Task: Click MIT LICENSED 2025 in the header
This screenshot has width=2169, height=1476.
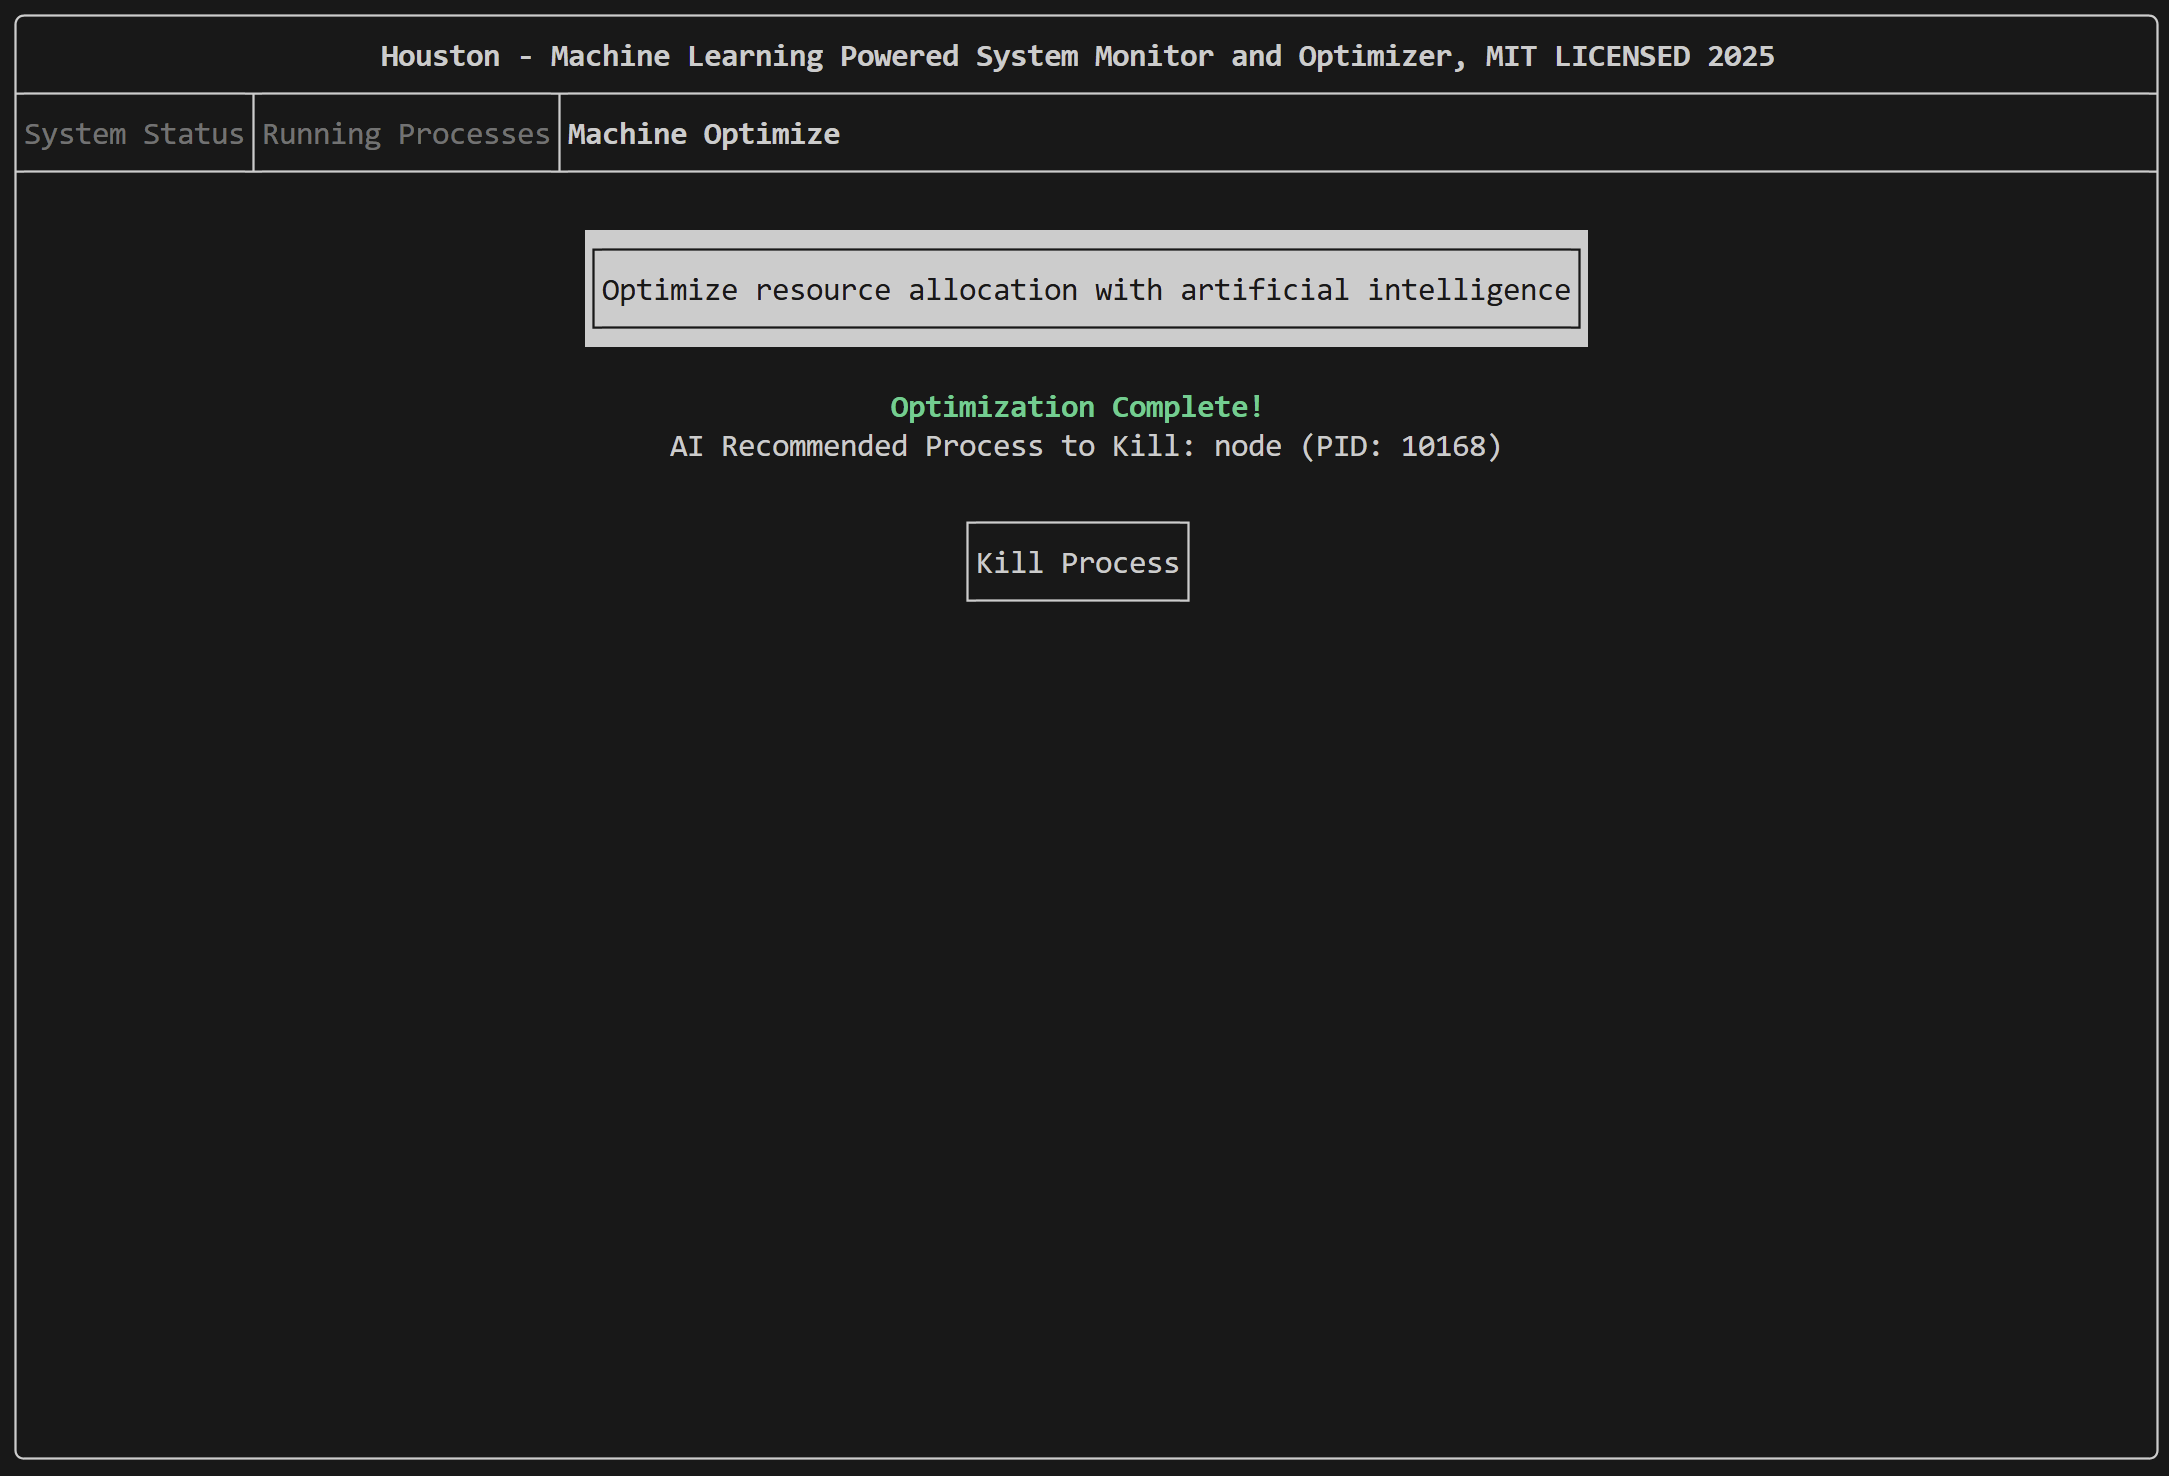Action: [x=1629, y=56]
